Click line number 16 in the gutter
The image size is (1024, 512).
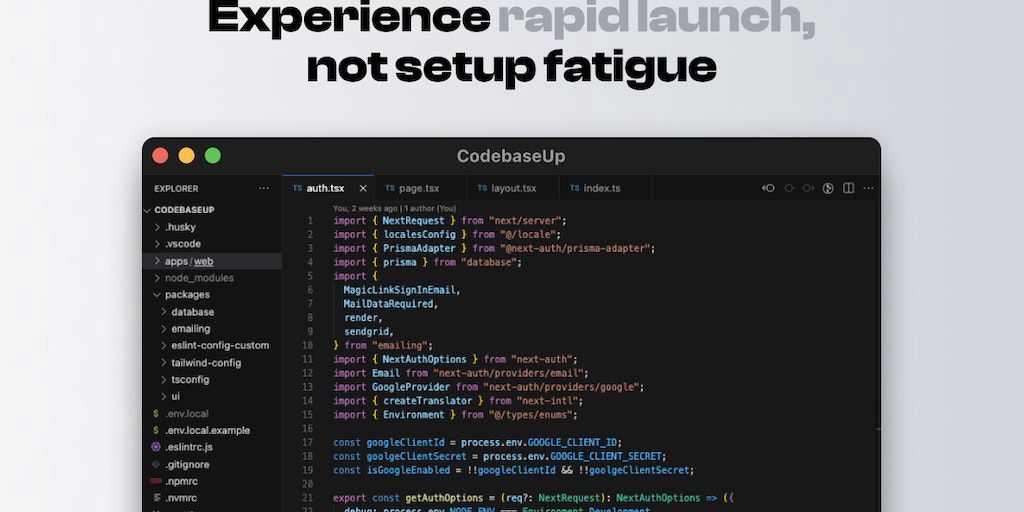[x=308, y=428]
